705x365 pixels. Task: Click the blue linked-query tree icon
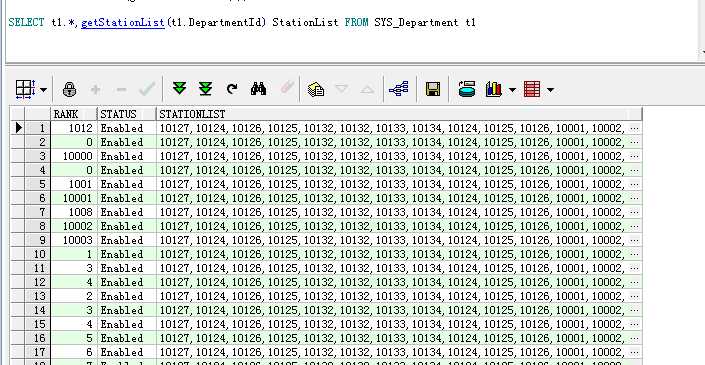pos(399,89)
